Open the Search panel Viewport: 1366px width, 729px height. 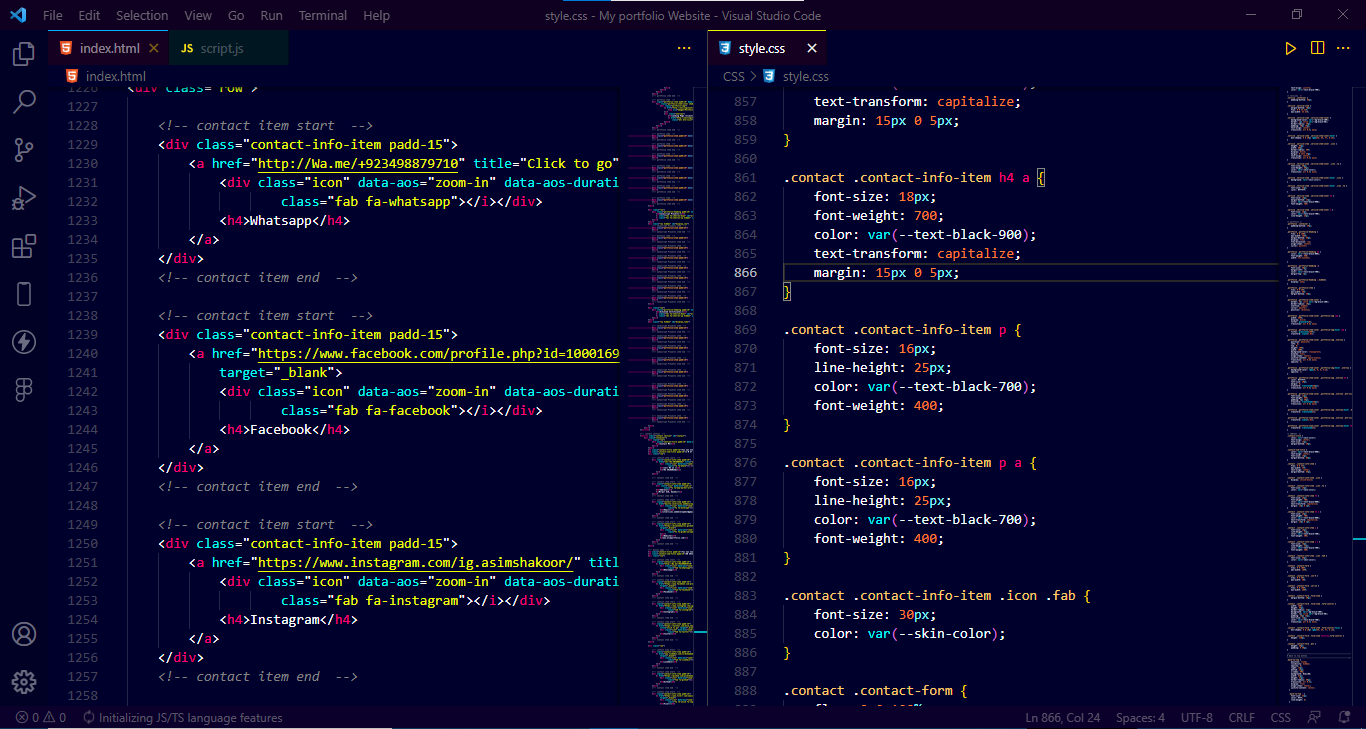pos(23,101)
